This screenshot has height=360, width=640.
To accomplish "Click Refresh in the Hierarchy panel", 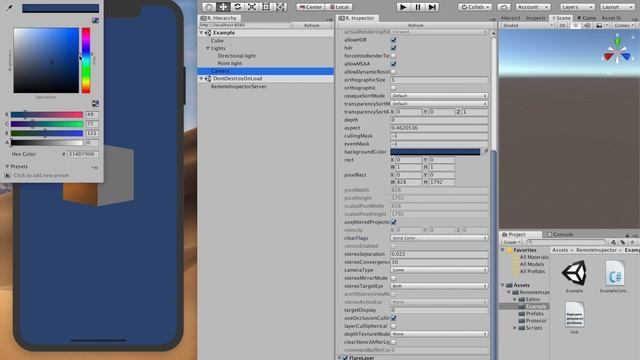I will tap(312, 25).
